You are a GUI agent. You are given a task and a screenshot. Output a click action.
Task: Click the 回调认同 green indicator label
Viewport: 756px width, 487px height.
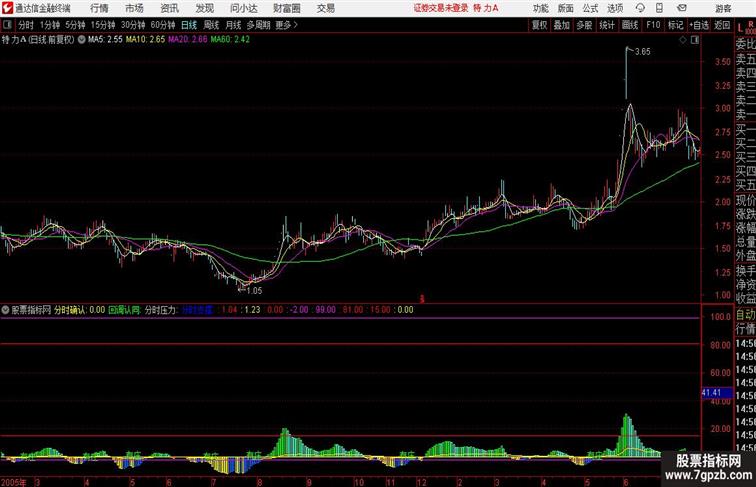[124, 310]
